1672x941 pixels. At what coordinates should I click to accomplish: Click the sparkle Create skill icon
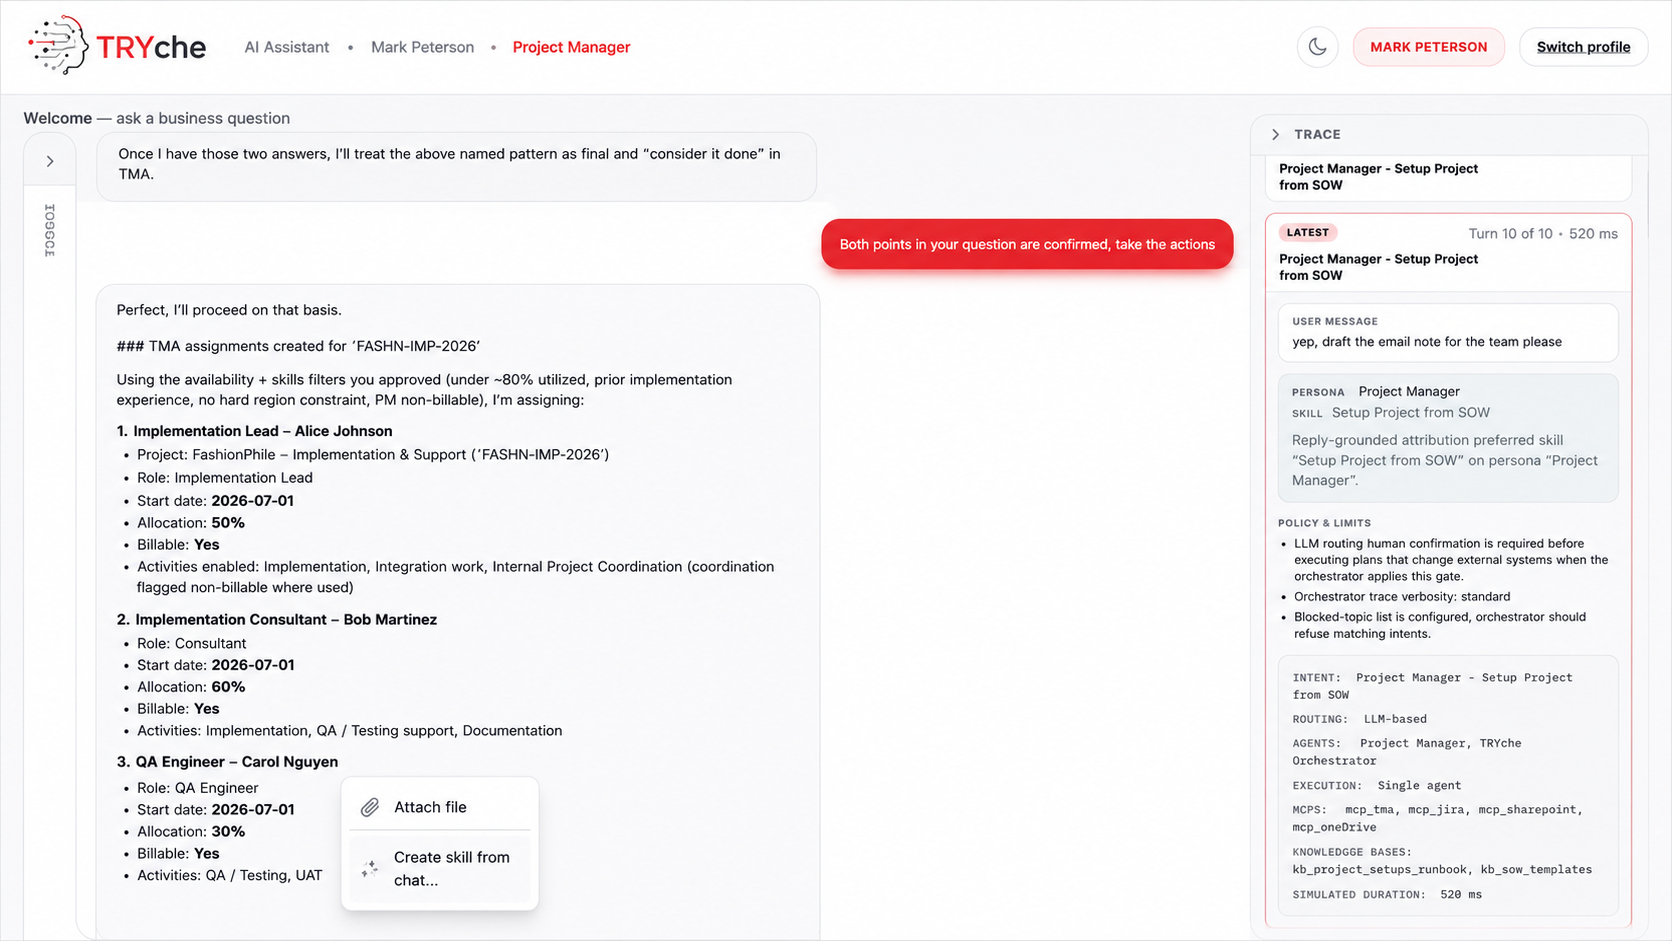coord(370,868)
